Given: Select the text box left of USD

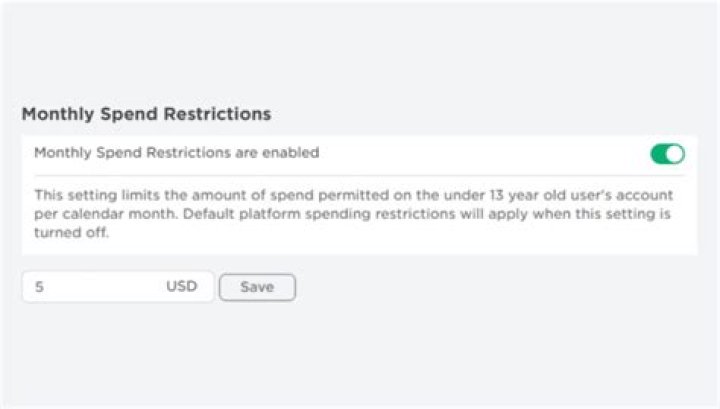Looking at the screenshot, I should pyautogui.click(x=95, y=287).
